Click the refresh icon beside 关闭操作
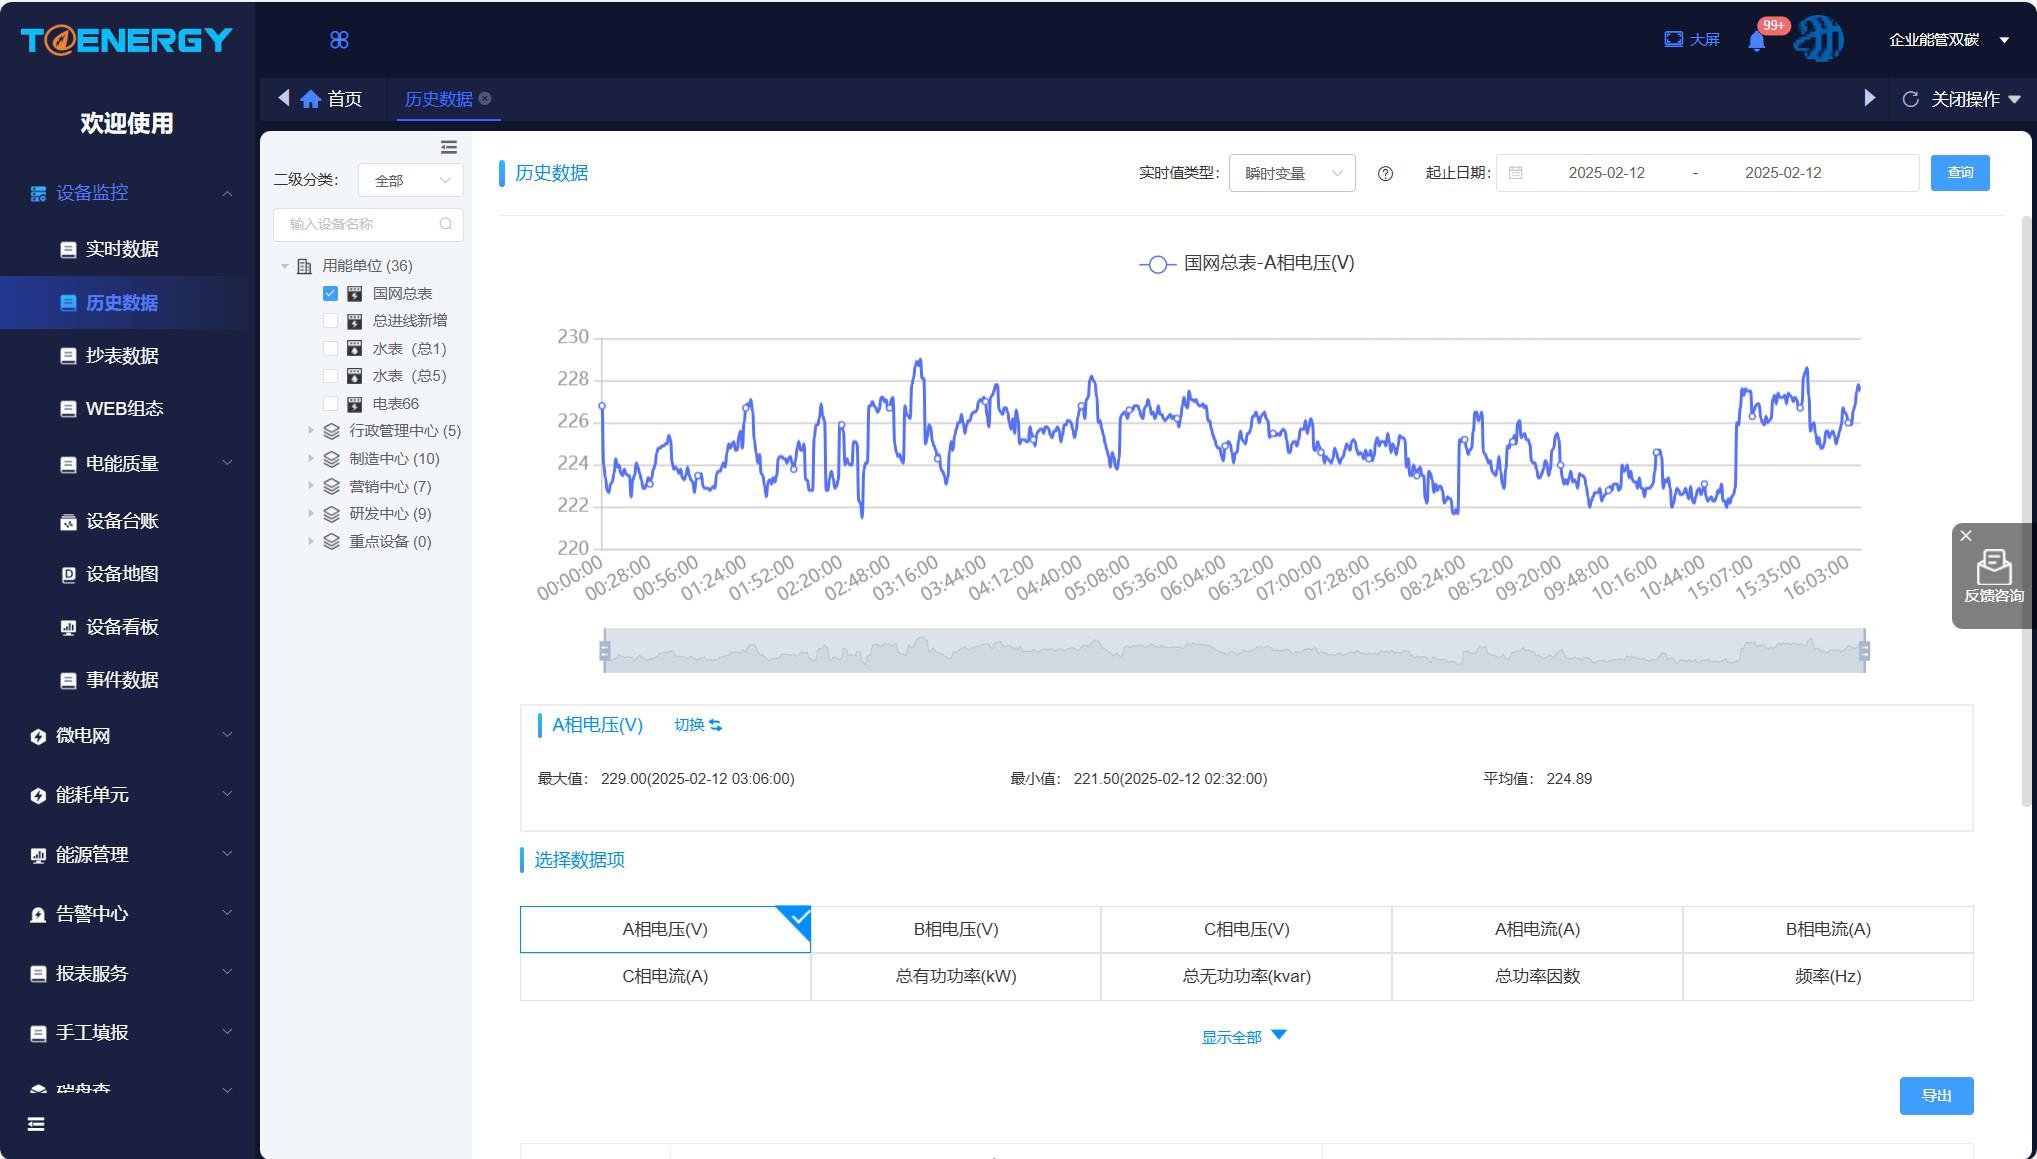This screenshot has height=1159, width=2037. (x=1910, y=99)
